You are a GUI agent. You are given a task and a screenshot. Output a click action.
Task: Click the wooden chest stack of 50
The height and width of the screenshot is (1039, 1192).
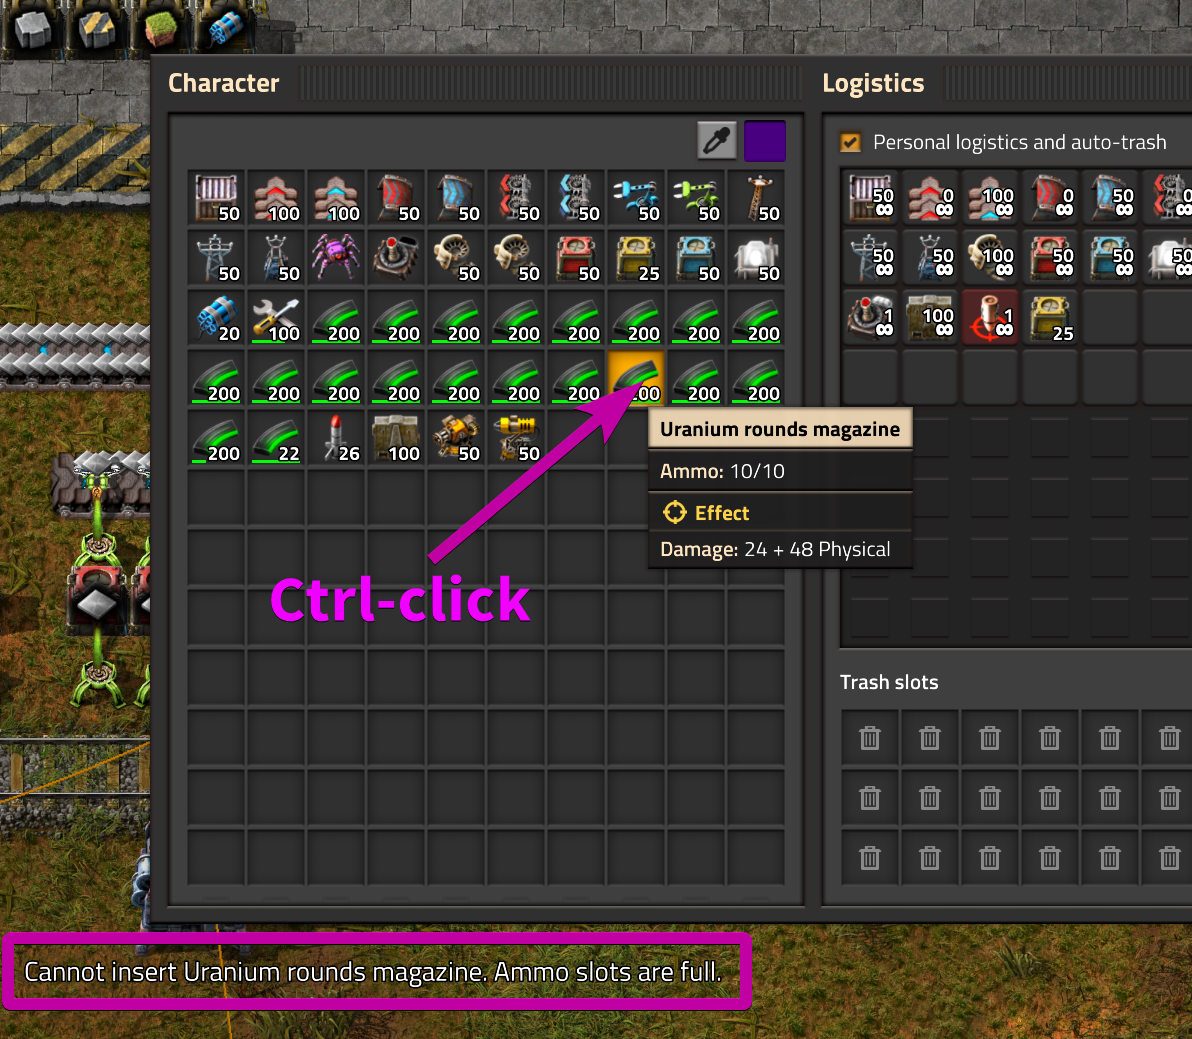click(x=216, y=198)
